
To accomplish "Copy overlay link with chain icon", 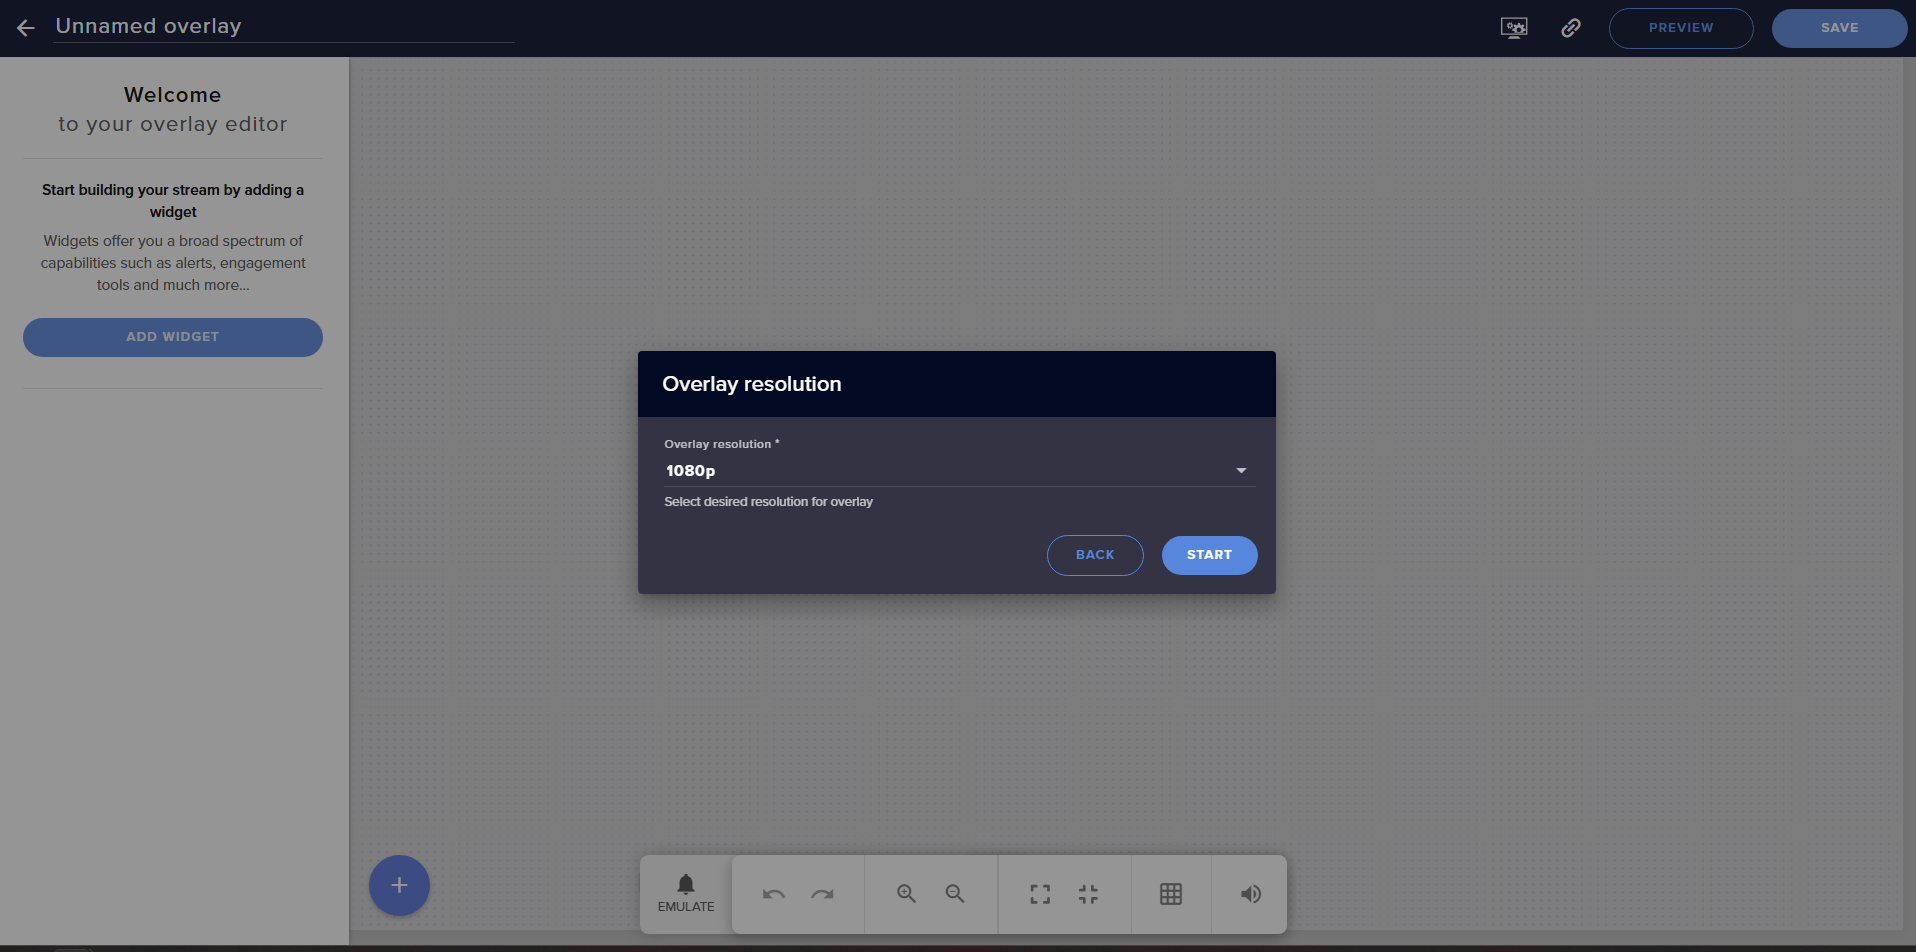I will (x=1571, y=28).
